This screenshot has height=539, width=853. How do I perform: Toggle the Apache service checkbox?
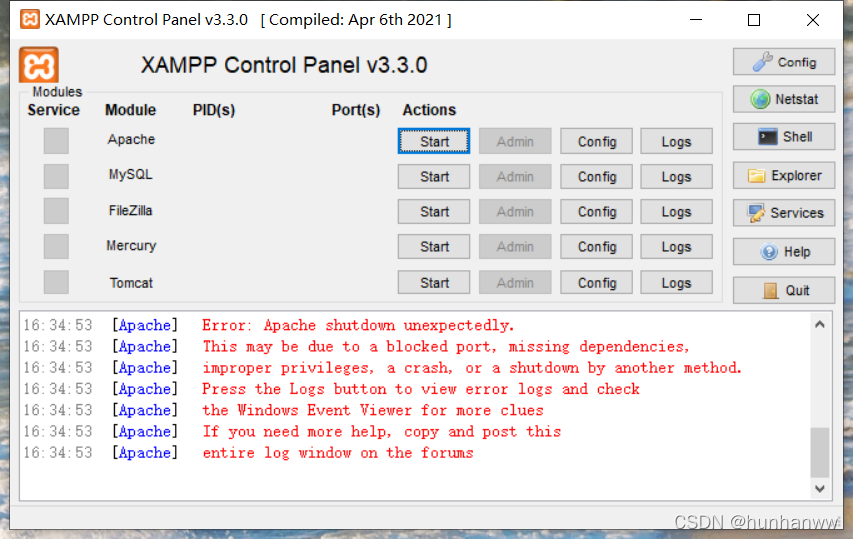point(56,141)
